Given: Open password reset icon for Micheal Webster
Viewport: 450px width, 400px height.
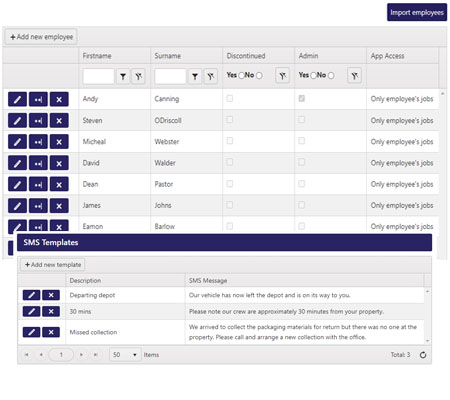Looking at the screenshot, I should (38, 142).
